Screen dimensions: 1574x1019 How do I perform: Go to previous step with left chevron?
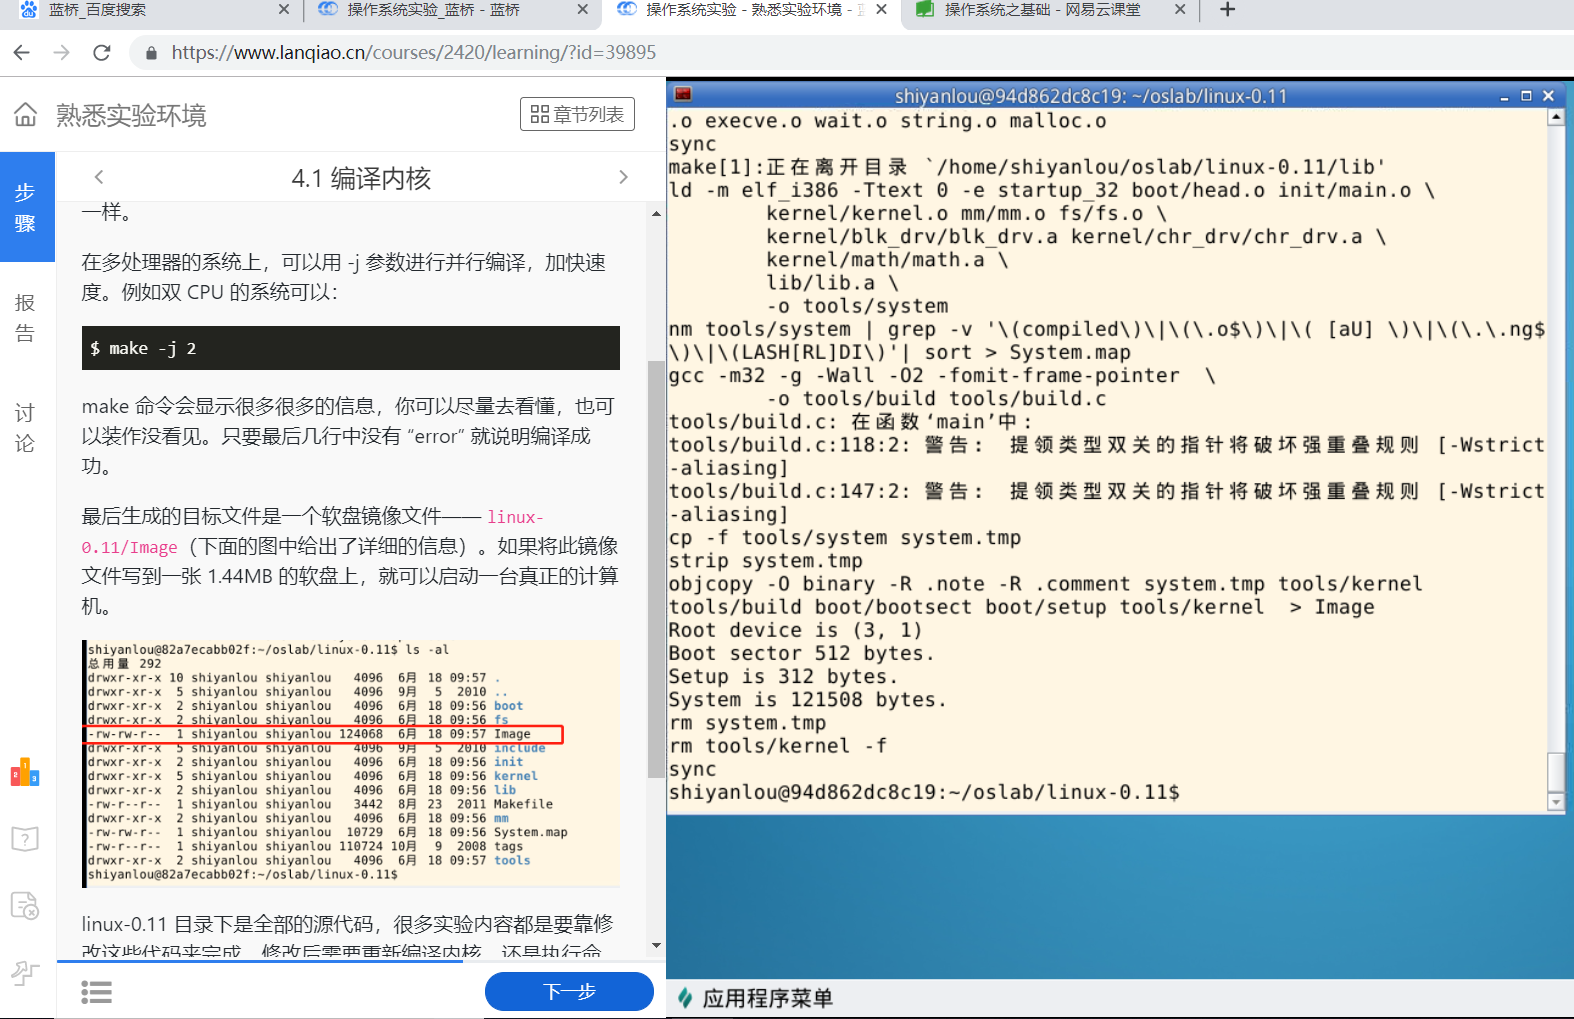point(99,177)
